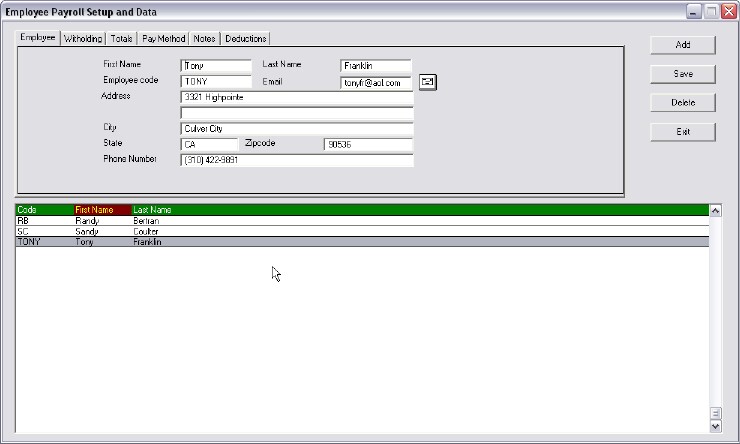Screen dimensions: 740x444
Task: Delete the current employee record
Action: pyautogui.click(x=682, y=103)
